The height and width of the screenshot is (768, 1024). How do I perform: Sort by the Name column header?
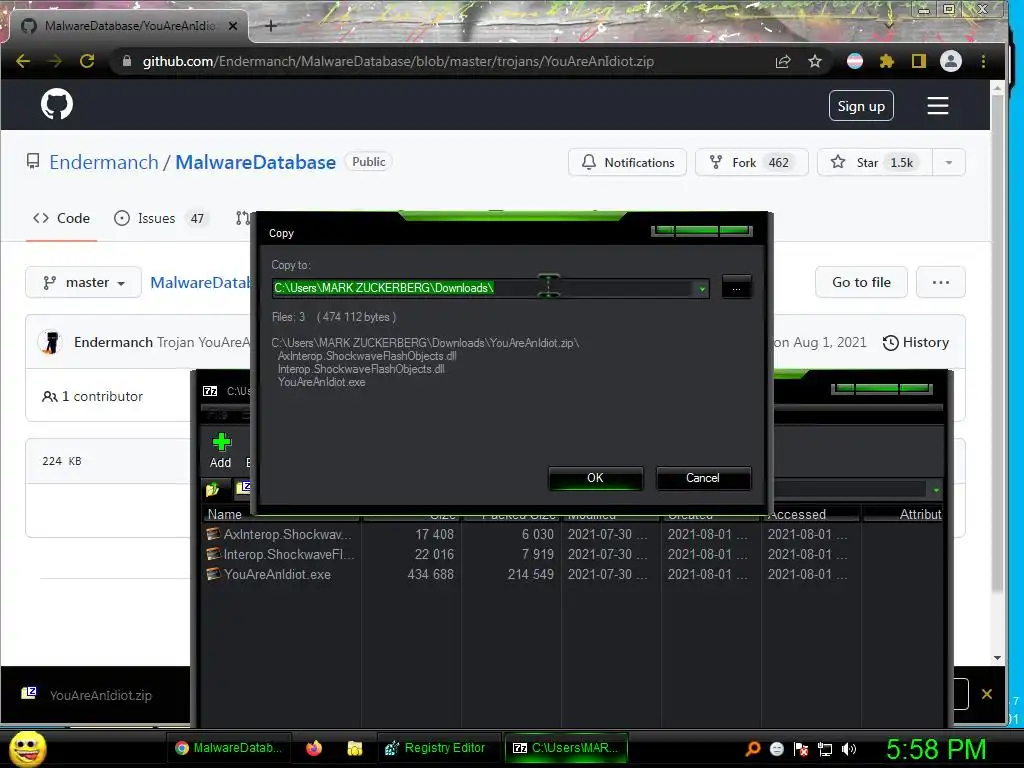point(282,515)
